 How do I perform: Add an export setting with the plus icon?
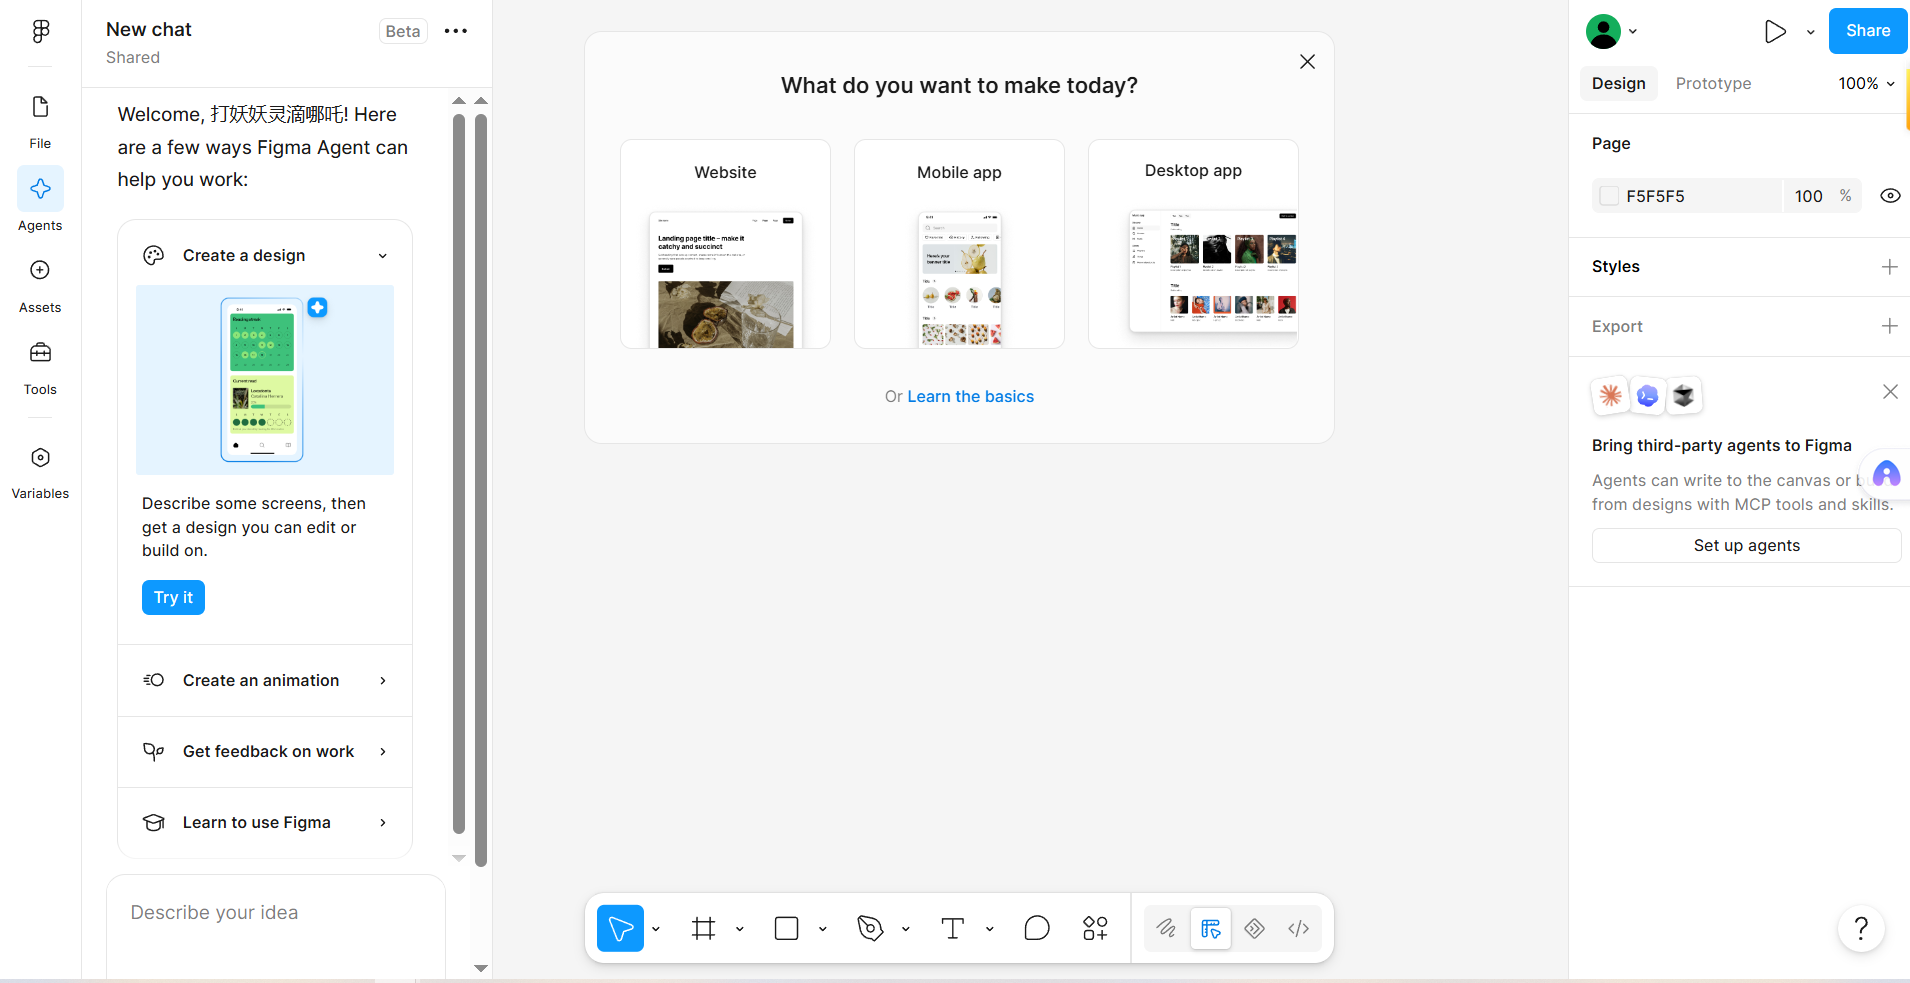point(1889,326)
